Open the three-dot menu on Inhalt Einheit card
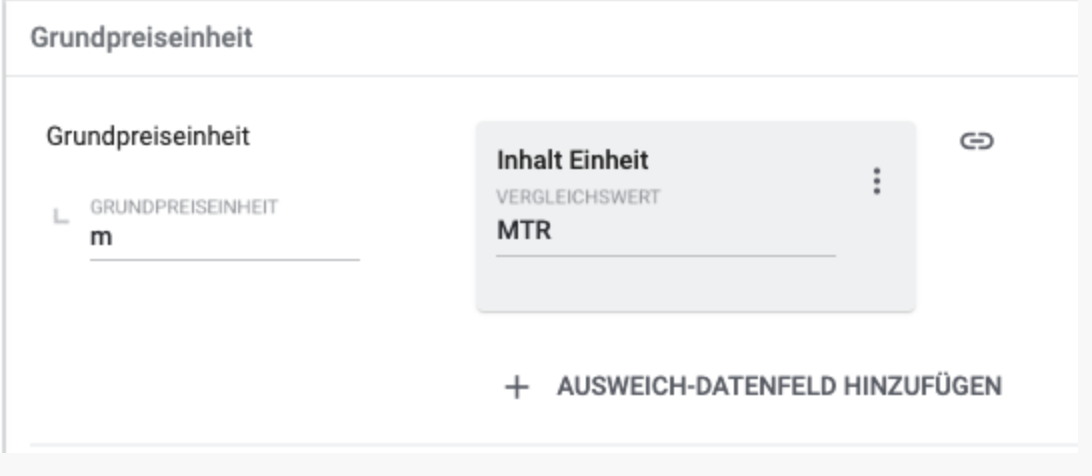 877,181
